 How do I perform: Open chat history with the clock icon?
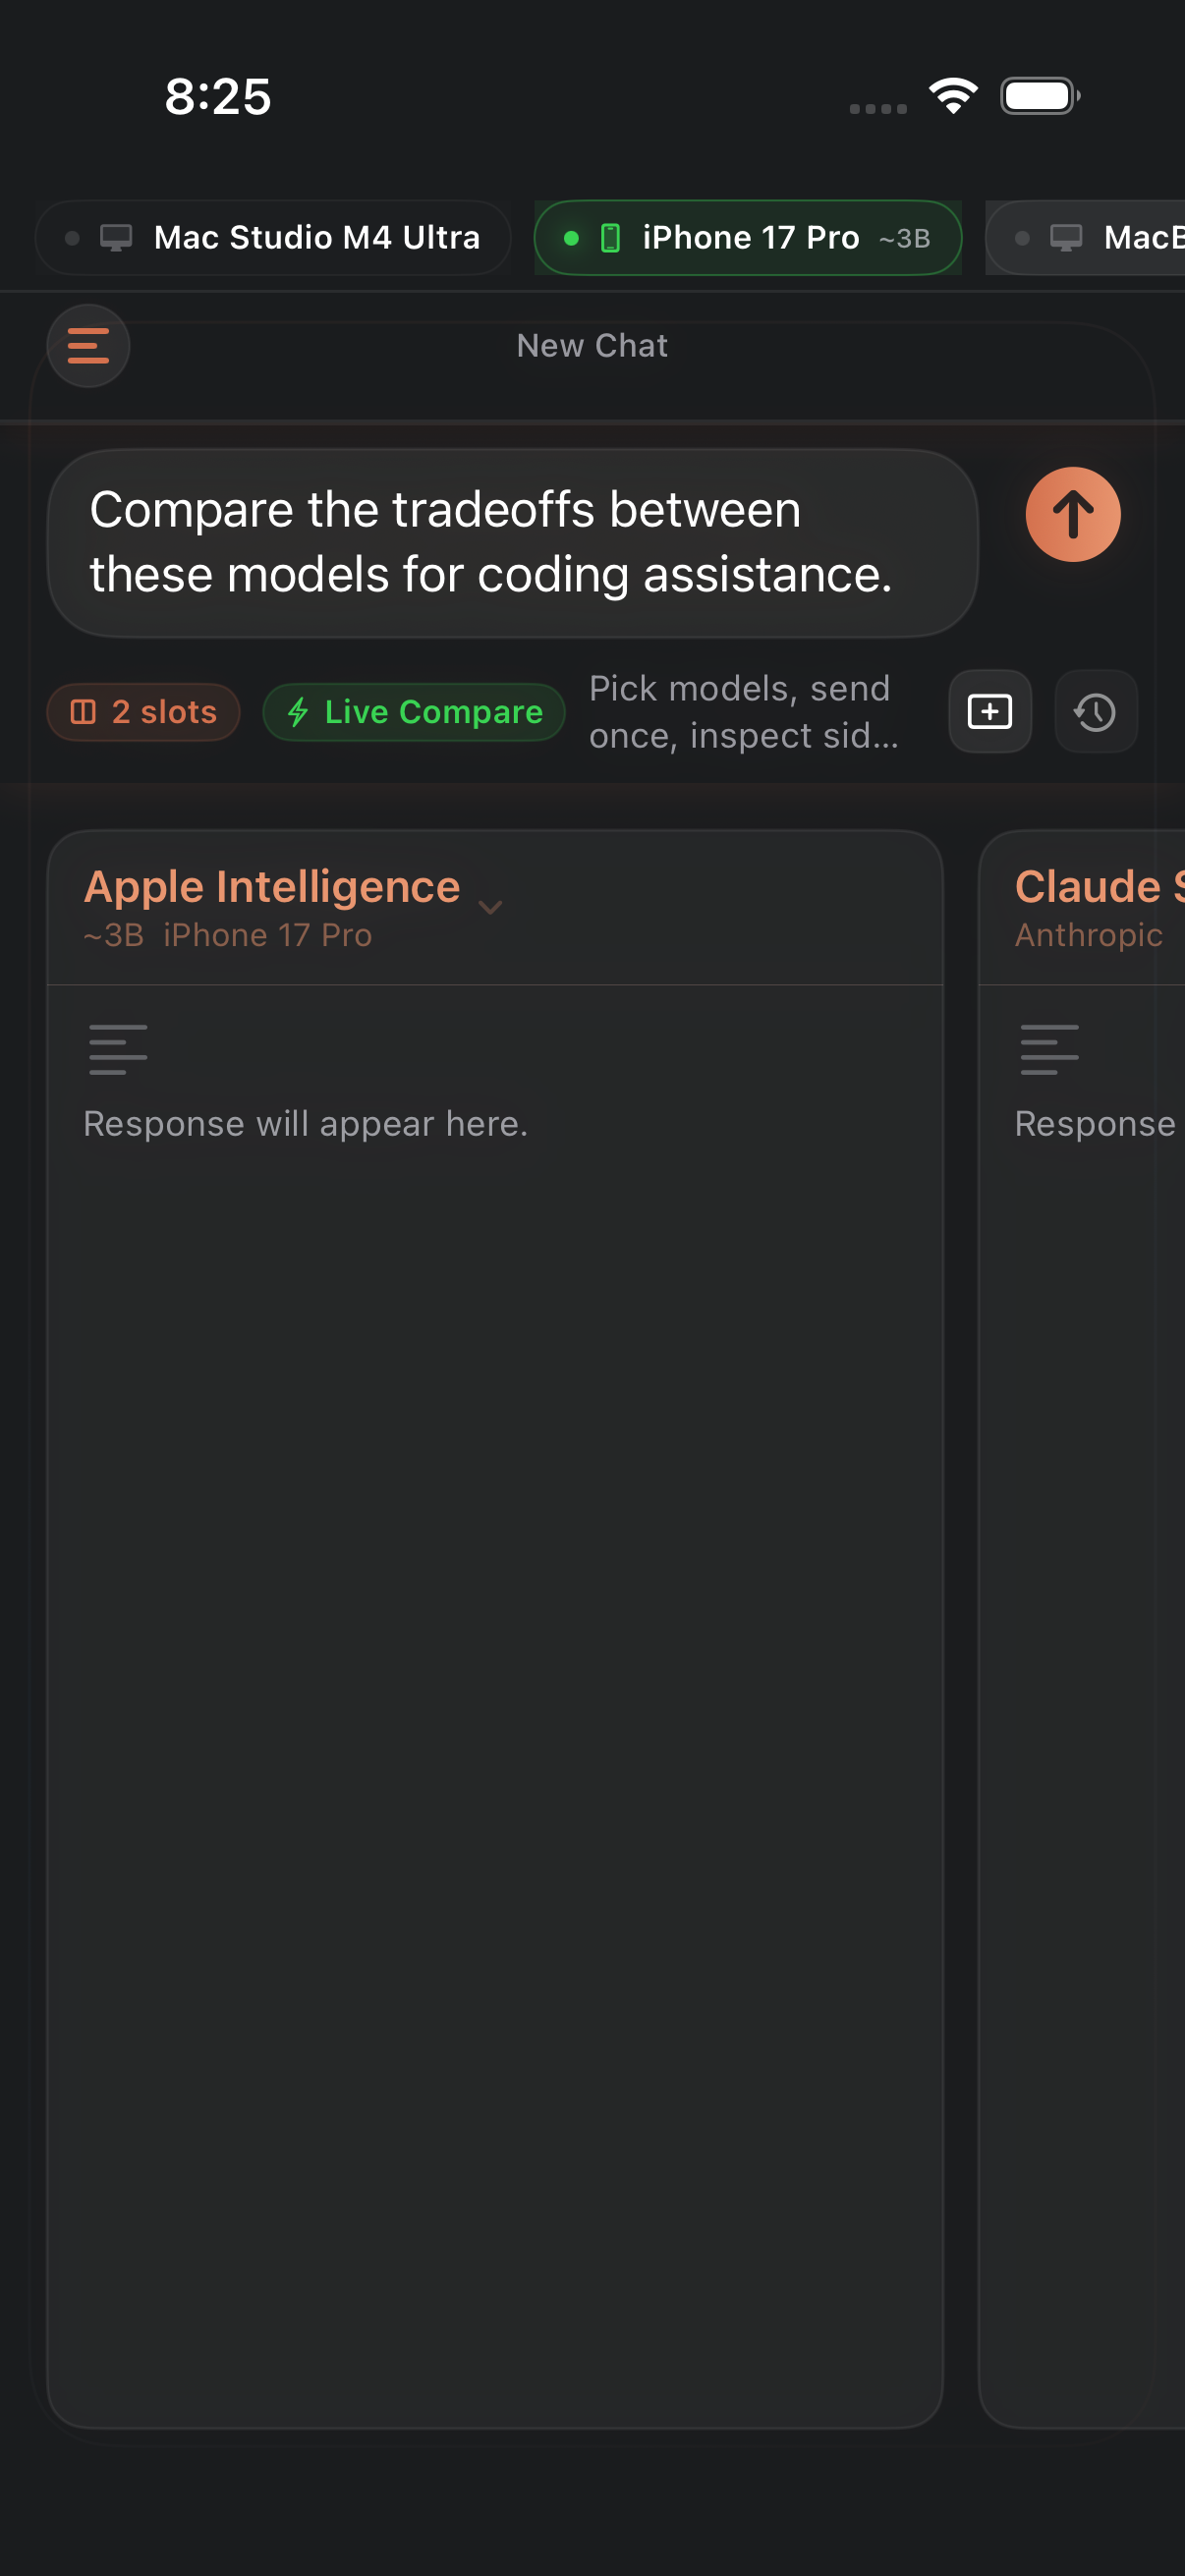point(1096,712)
